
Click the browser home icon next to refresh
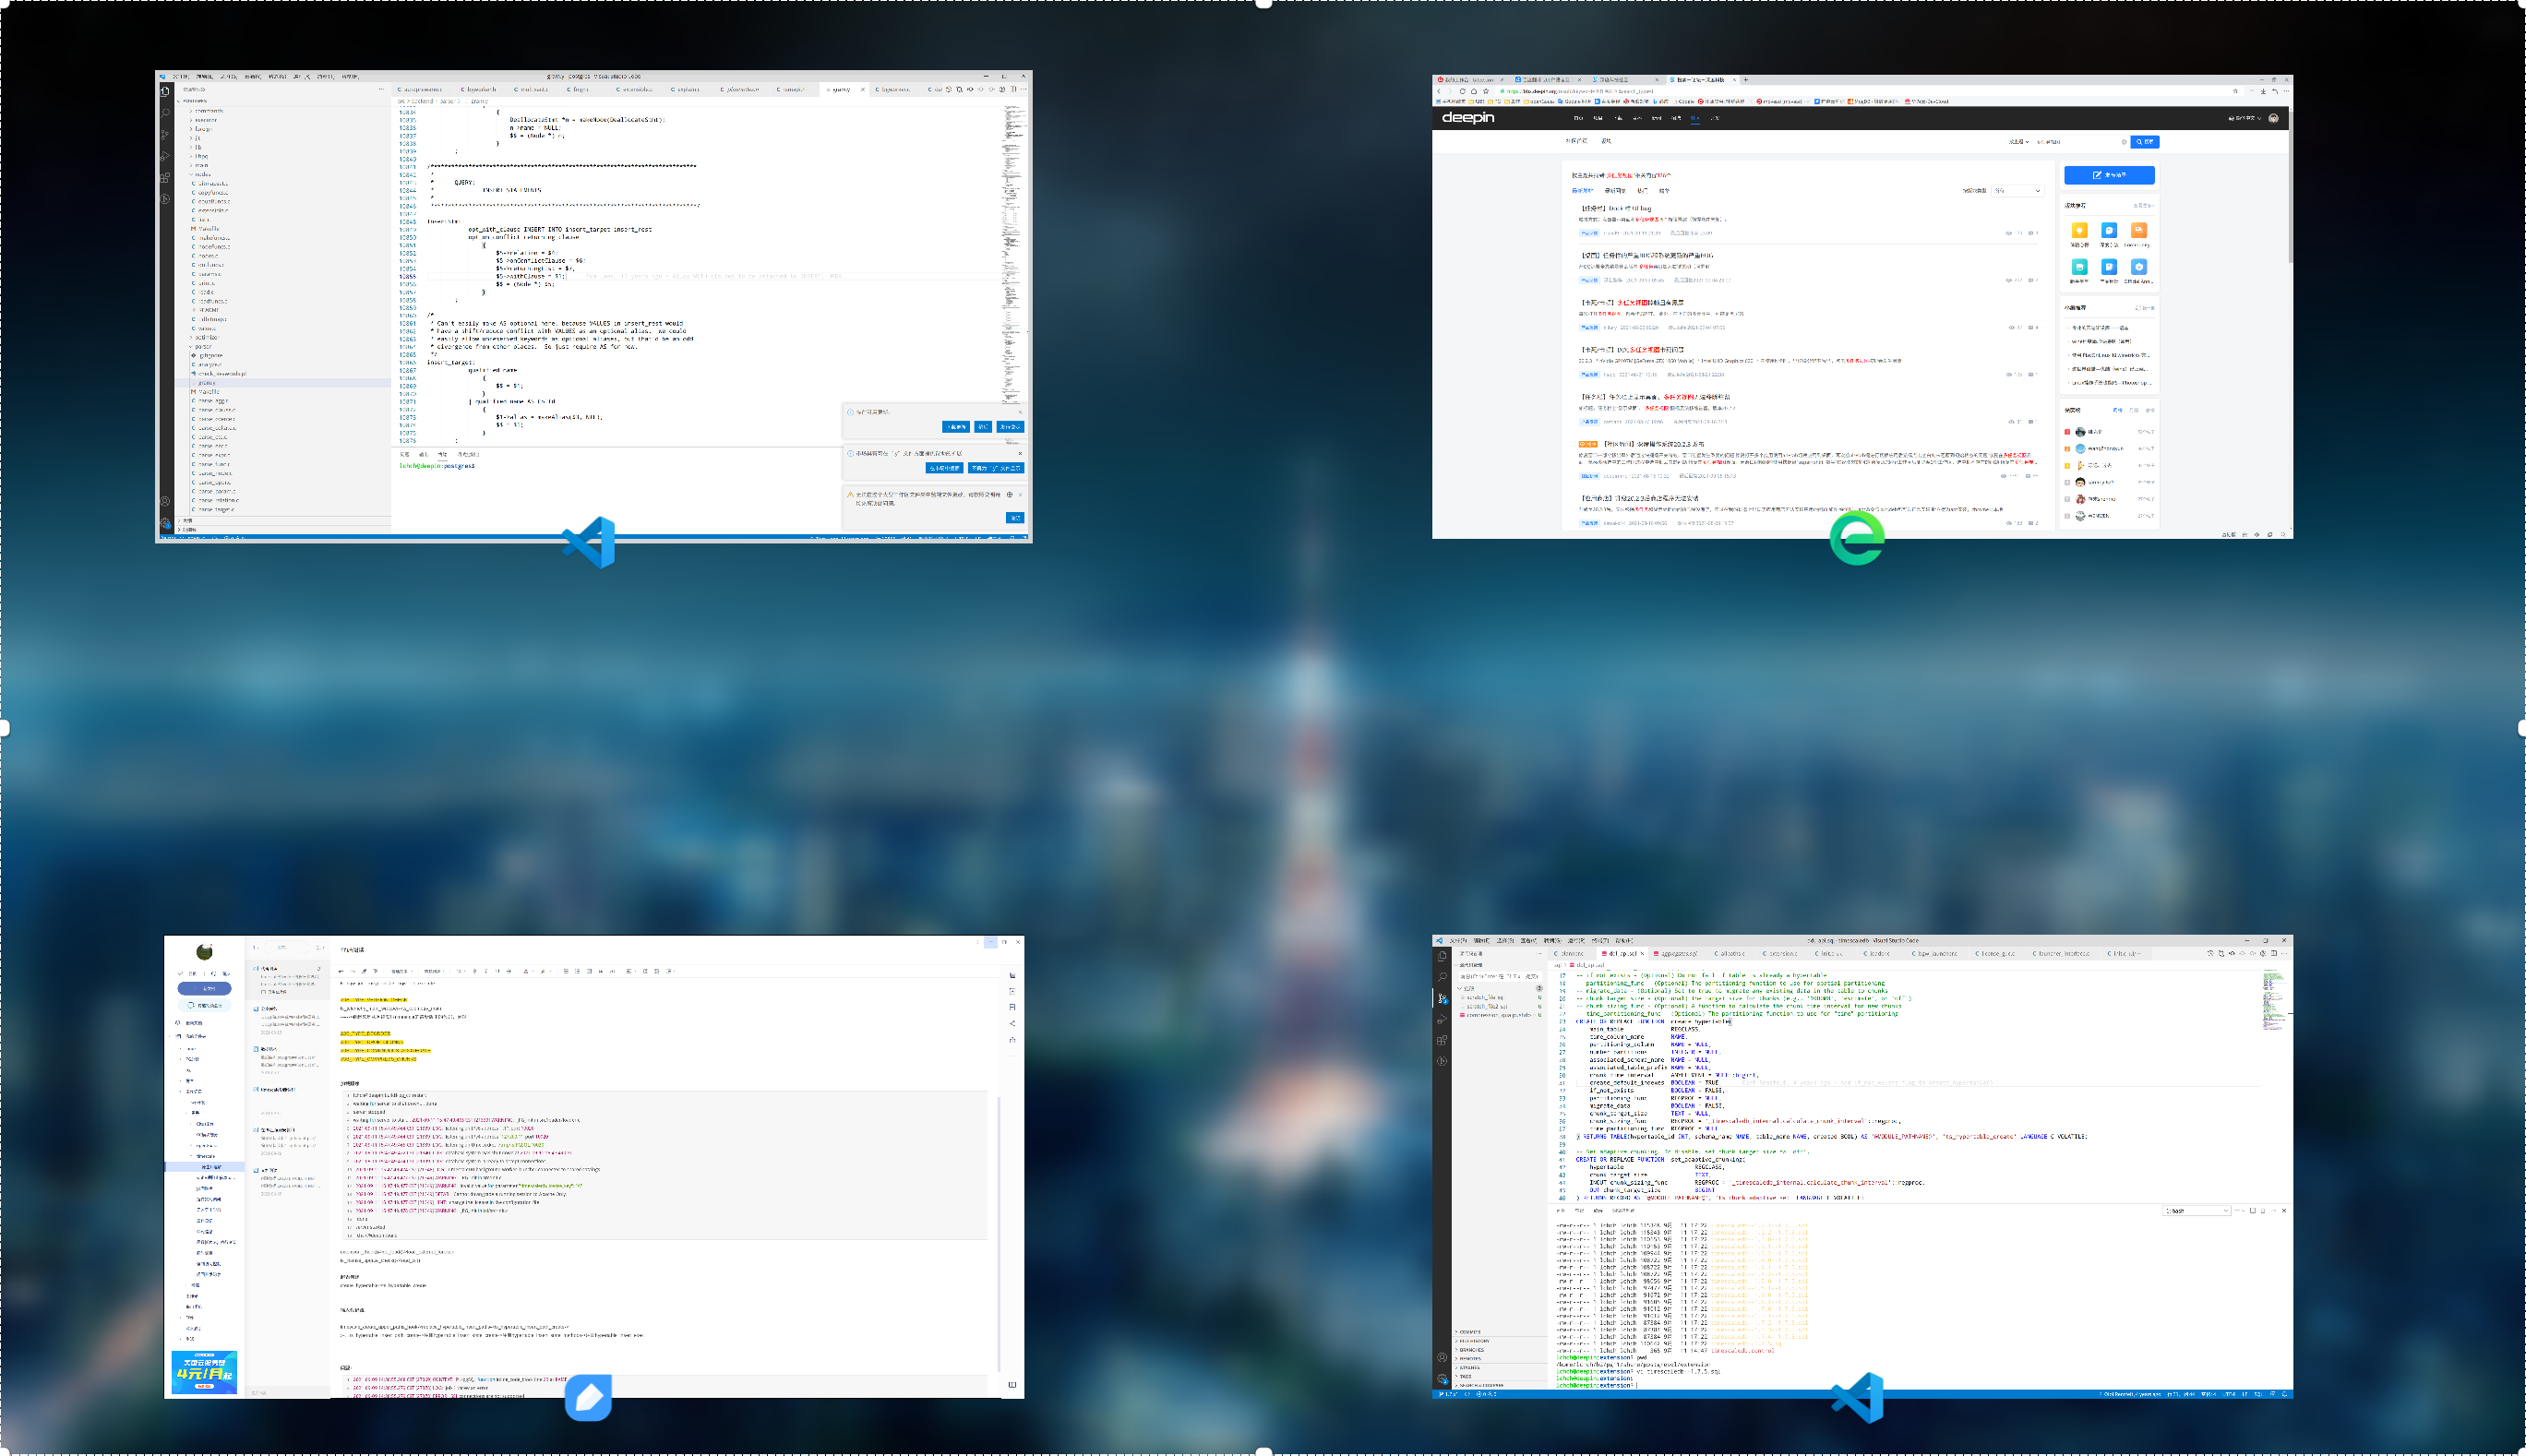tap(1474, 91)
